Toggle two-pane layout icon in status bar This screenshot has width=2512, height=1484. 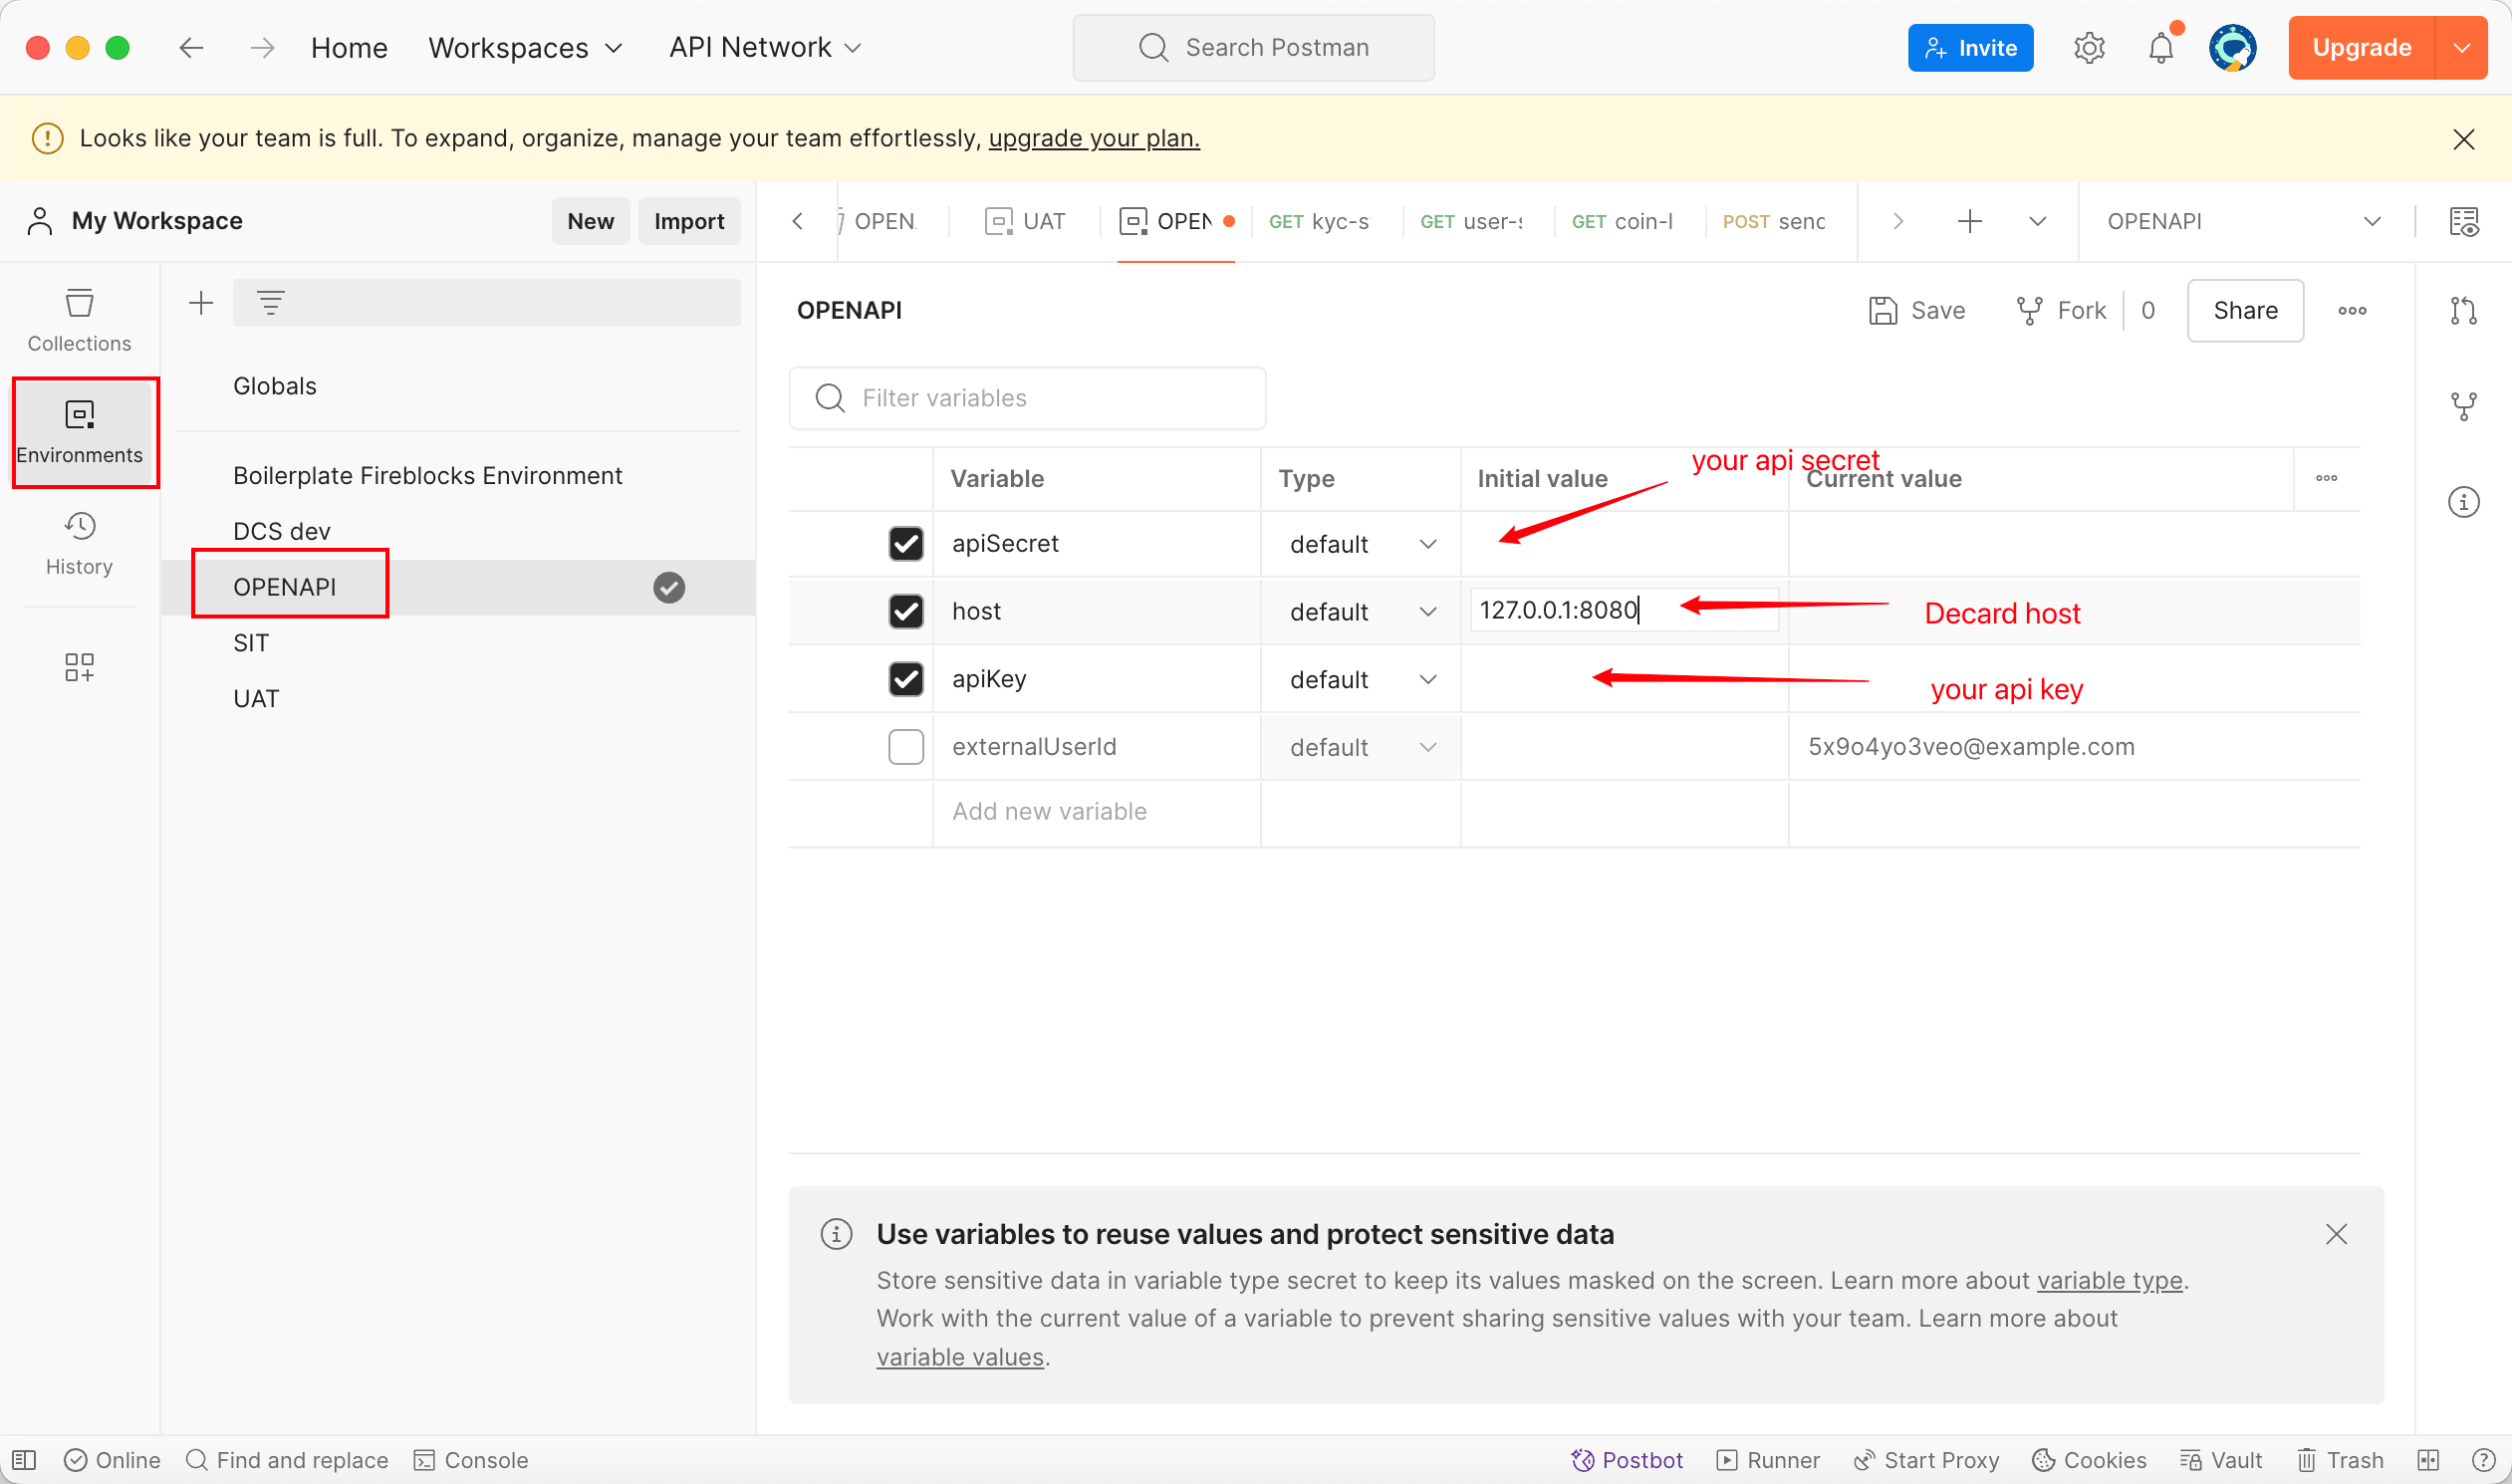pyautogui.click(x=2428, y=1460)
